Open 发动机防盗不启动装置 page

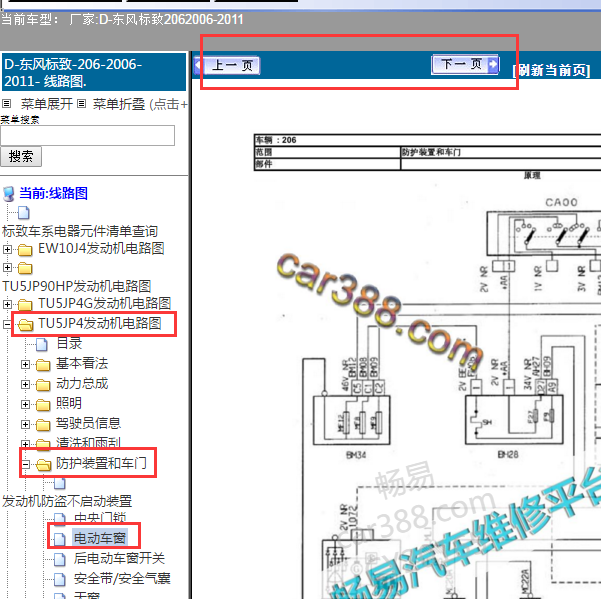[x=67, y=501]
